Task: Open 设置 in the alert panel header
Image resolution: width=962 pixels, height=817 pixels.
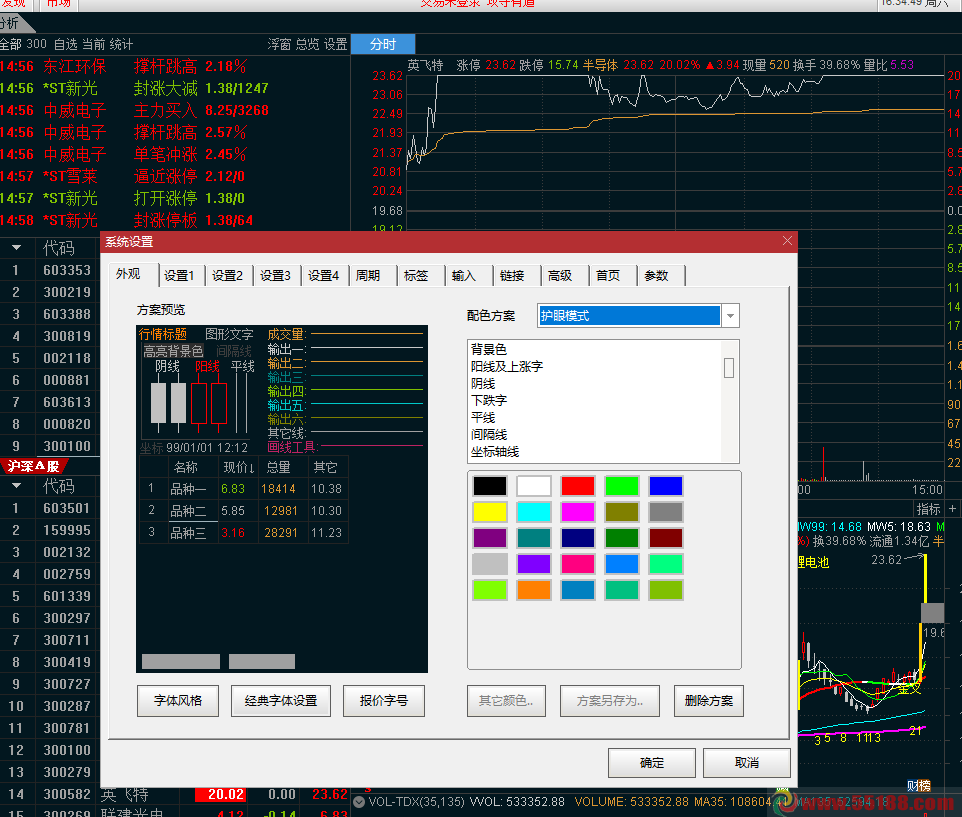Action: (336, 44)
